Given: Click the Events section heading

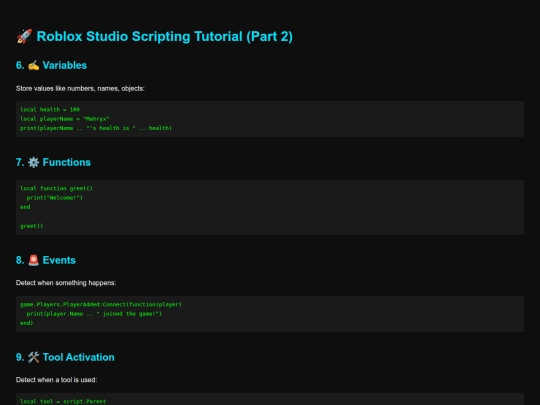Looking at the screenshot, I should [46, 260].
